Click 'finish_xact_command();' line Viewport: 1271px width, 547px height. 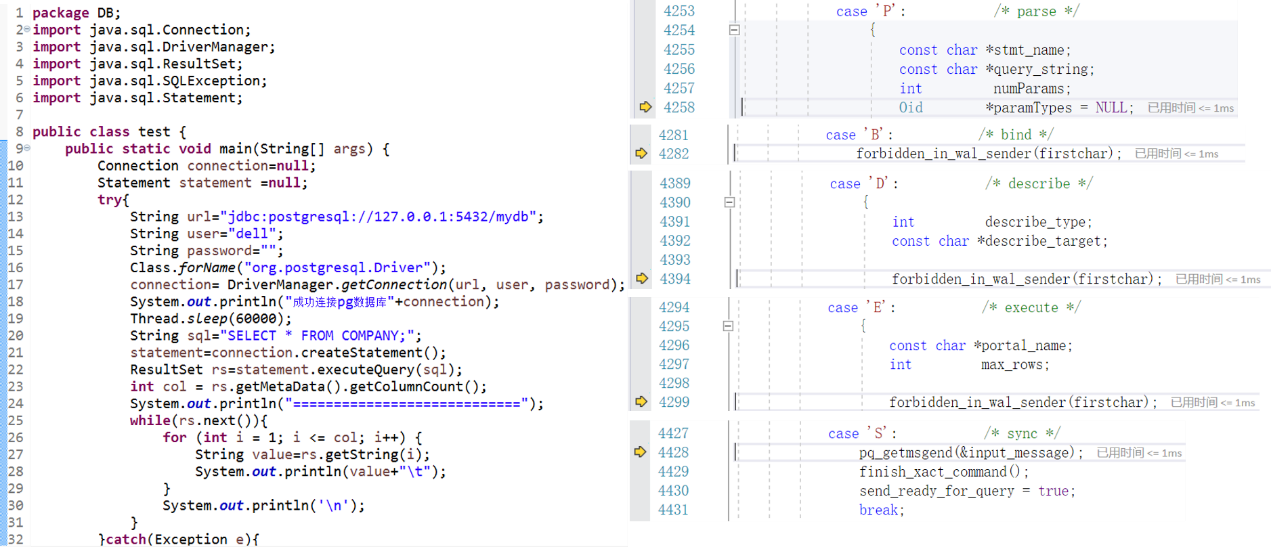pyautogui.click(x=944, y=472)
